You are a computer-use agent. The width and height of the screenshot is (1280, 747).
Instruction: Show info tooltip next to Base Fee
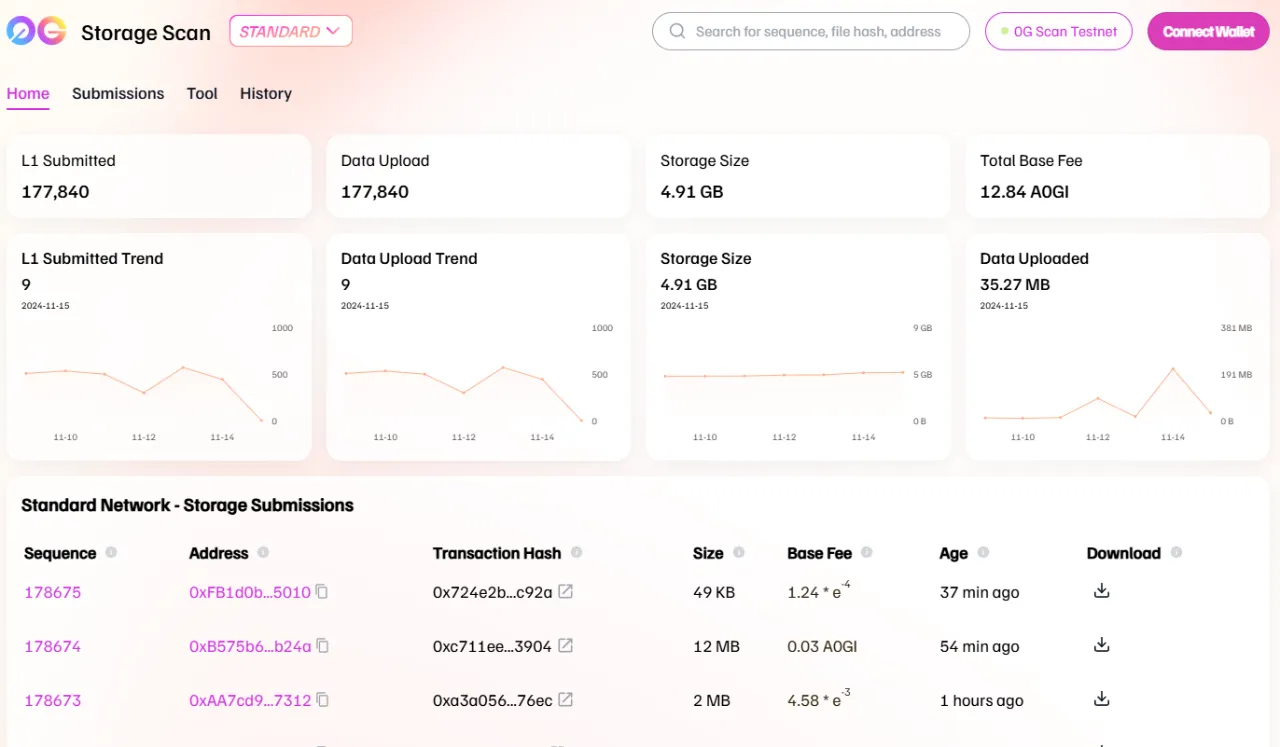[866, 553]
